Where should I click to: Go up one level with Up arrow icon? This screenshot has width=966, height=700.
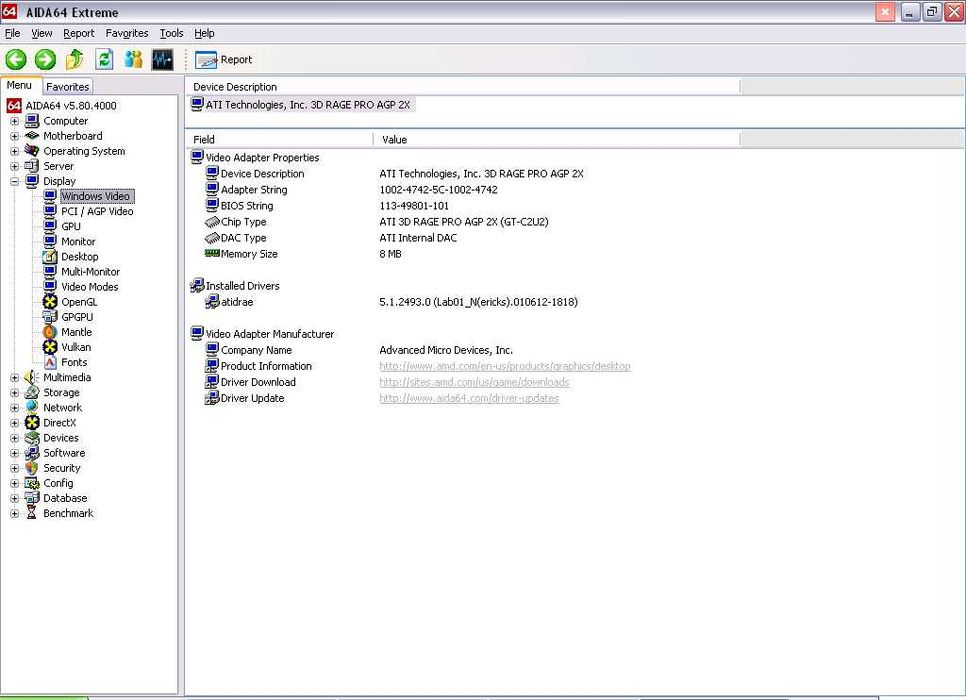pyautogui.click(x=75, y=60)
